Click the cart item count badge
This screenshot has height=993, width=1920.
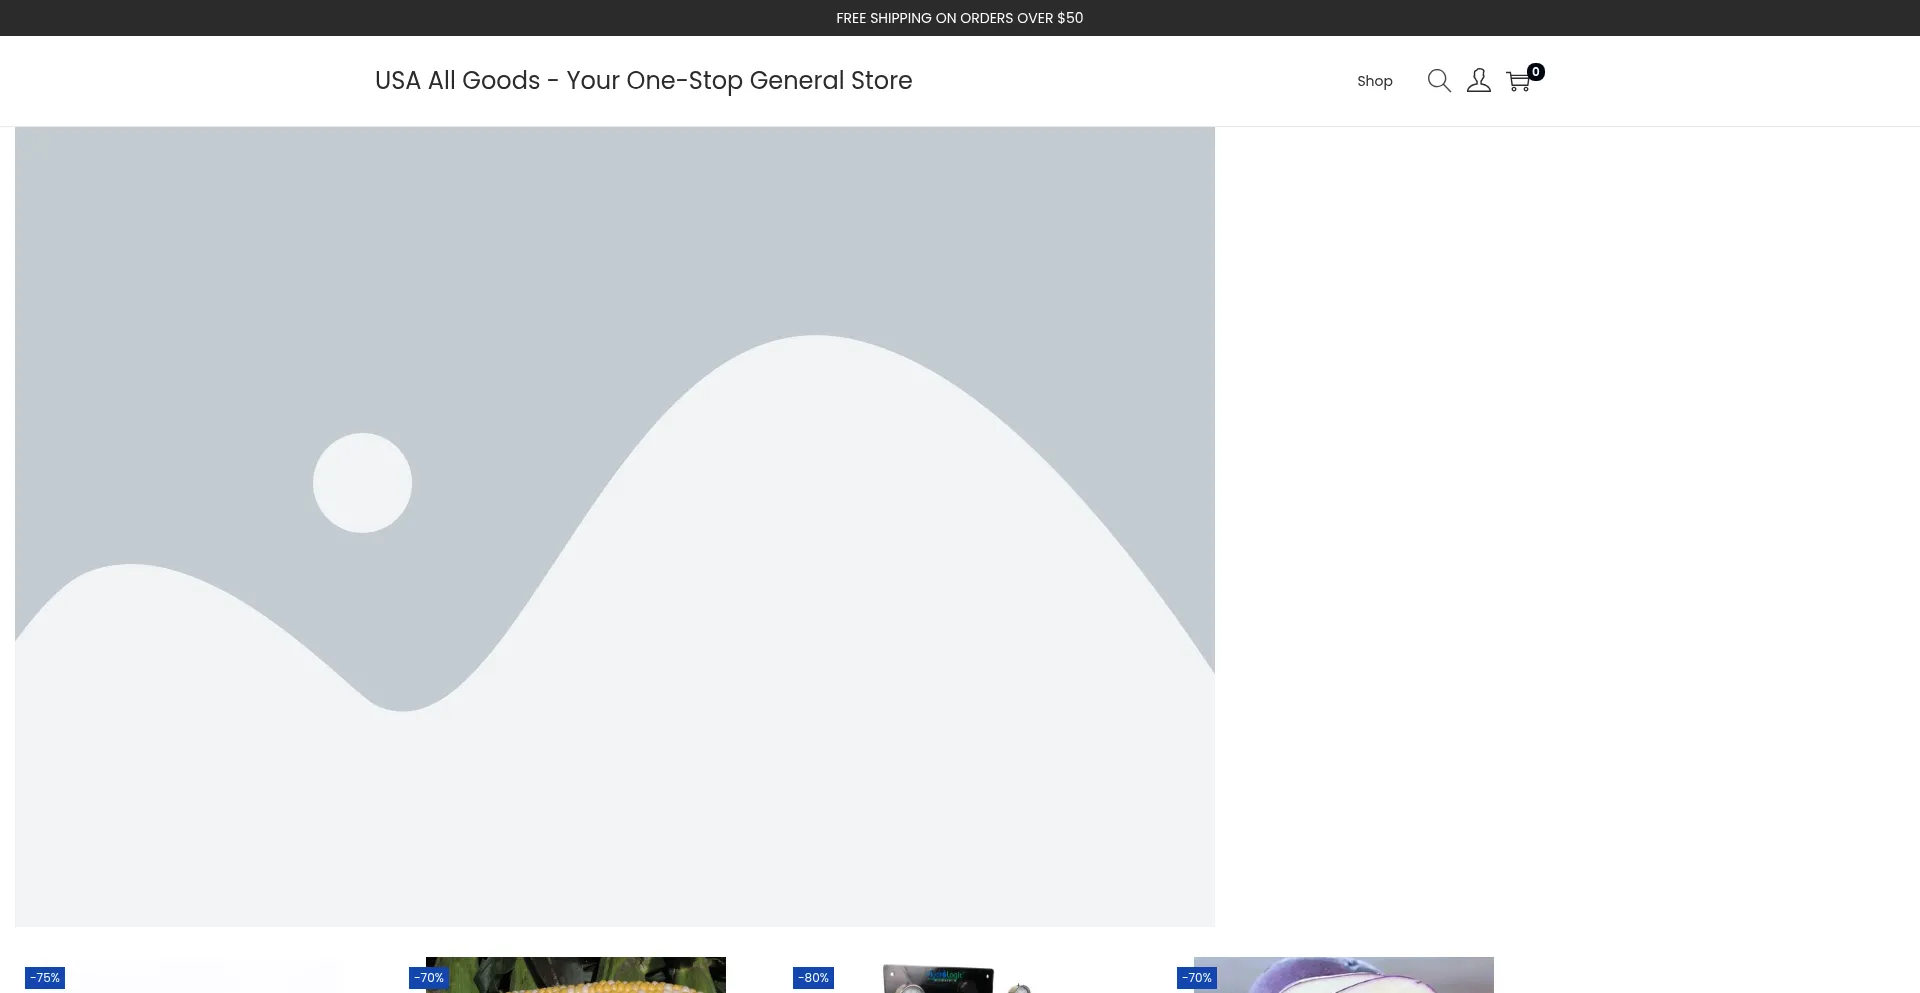pyautogui.click(x=1536, y=72)
